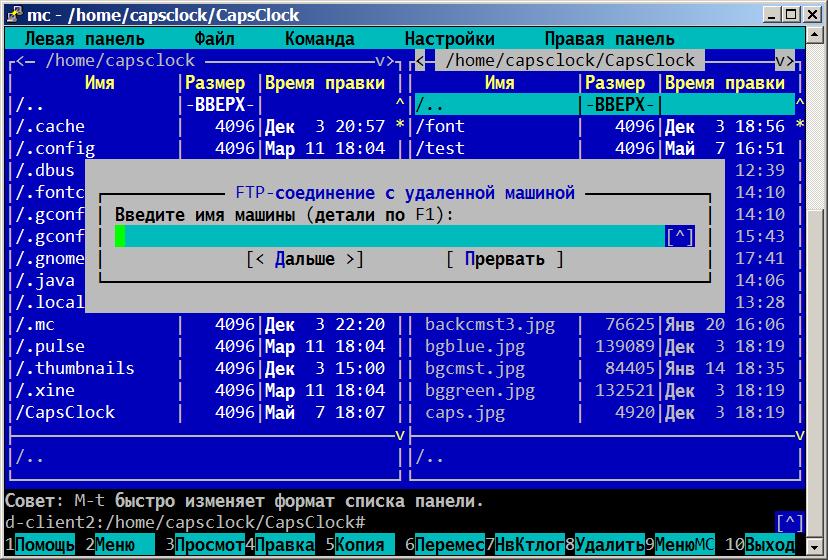Click 4 Правка function key
This screenshot has height=560, width=828.
coord(280,545)
